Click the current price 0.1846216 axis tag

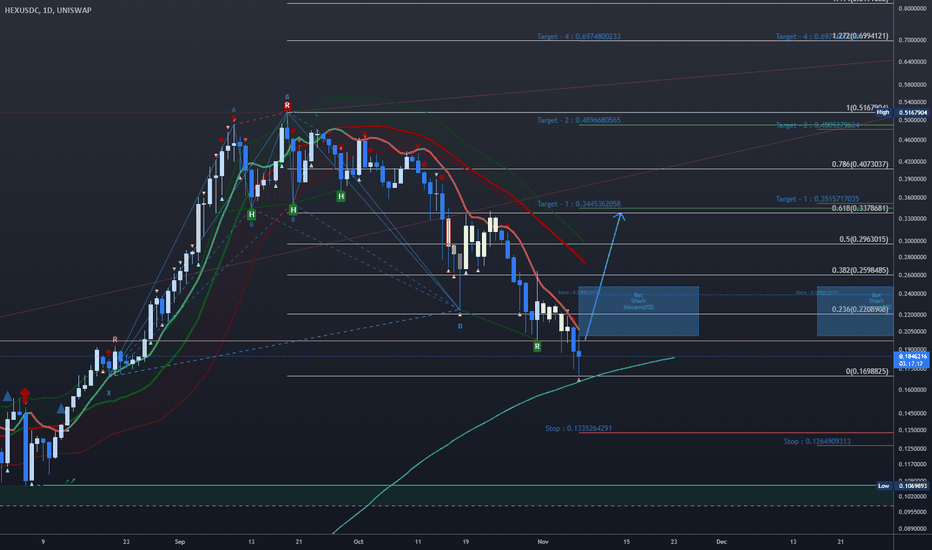pos(911,360)
